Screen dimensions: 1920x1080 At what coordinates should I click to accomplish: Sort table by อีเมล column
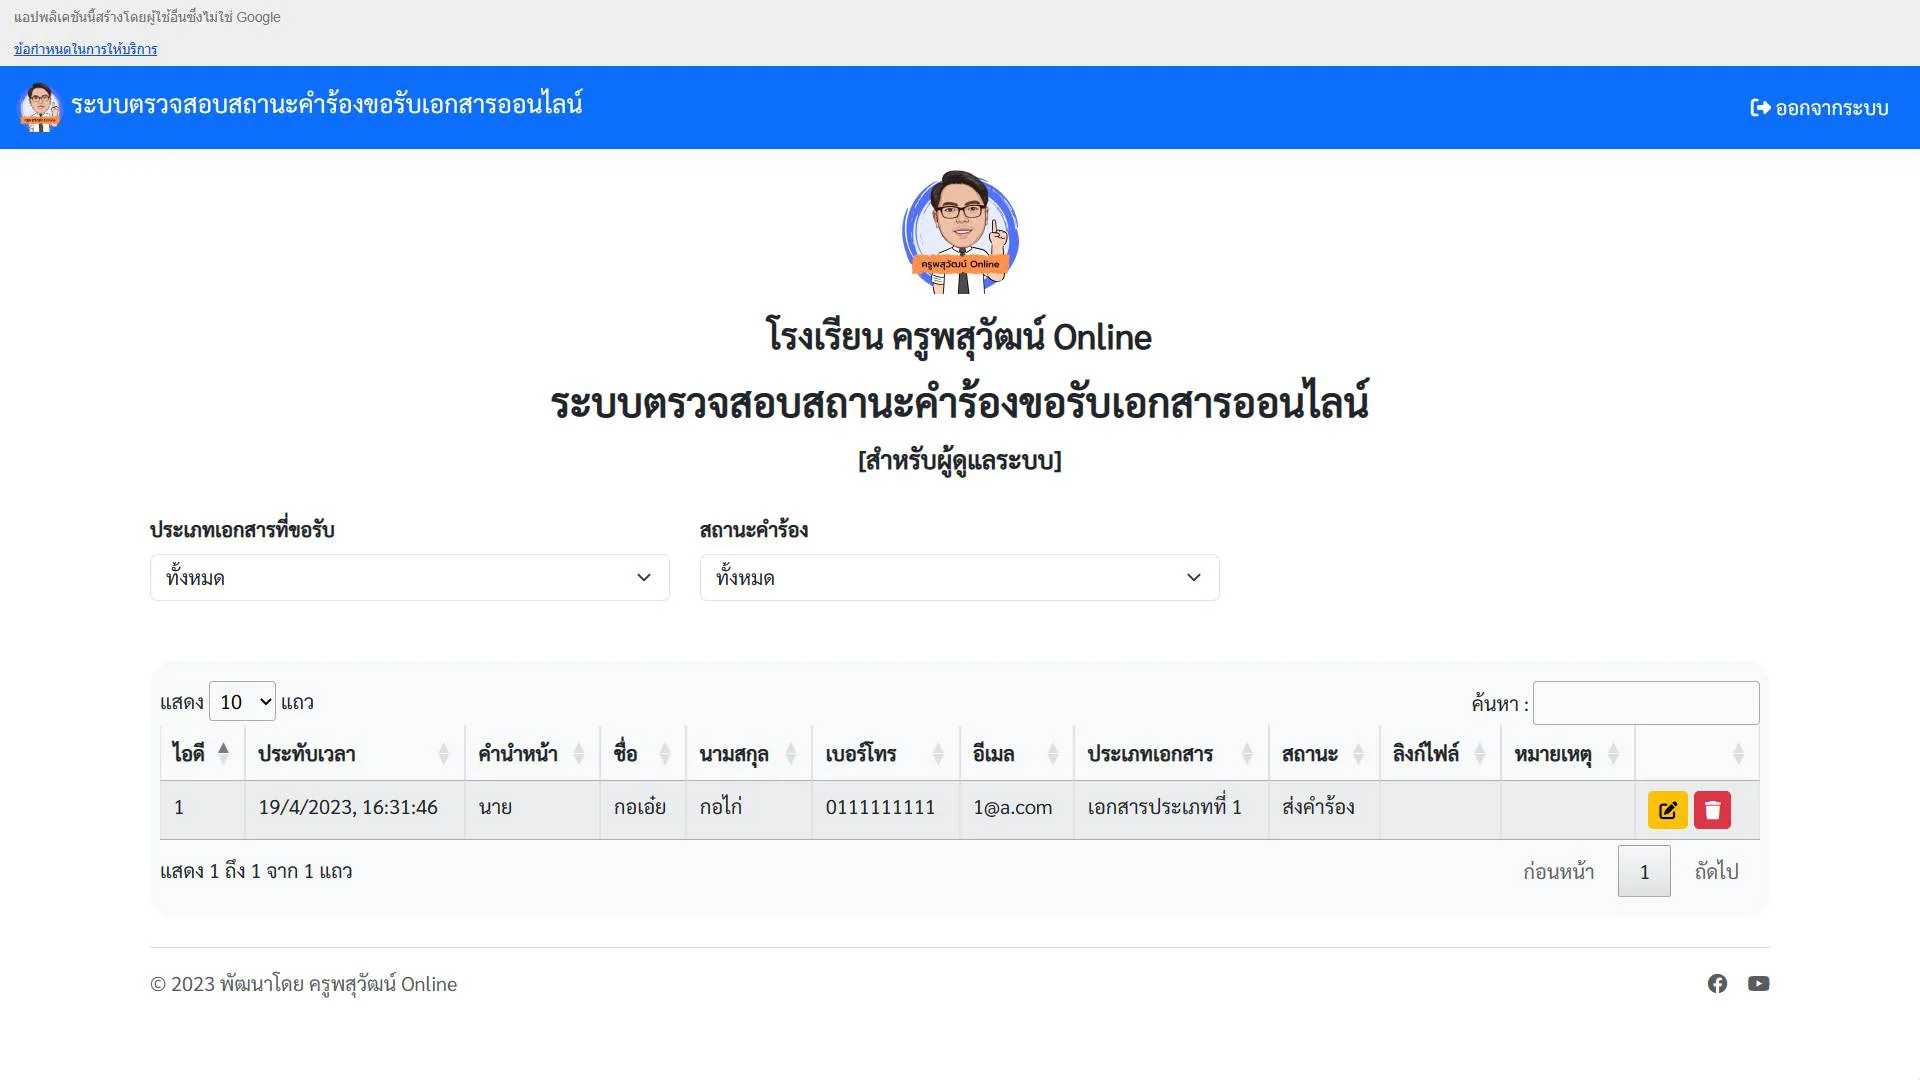coord(1016,753)
